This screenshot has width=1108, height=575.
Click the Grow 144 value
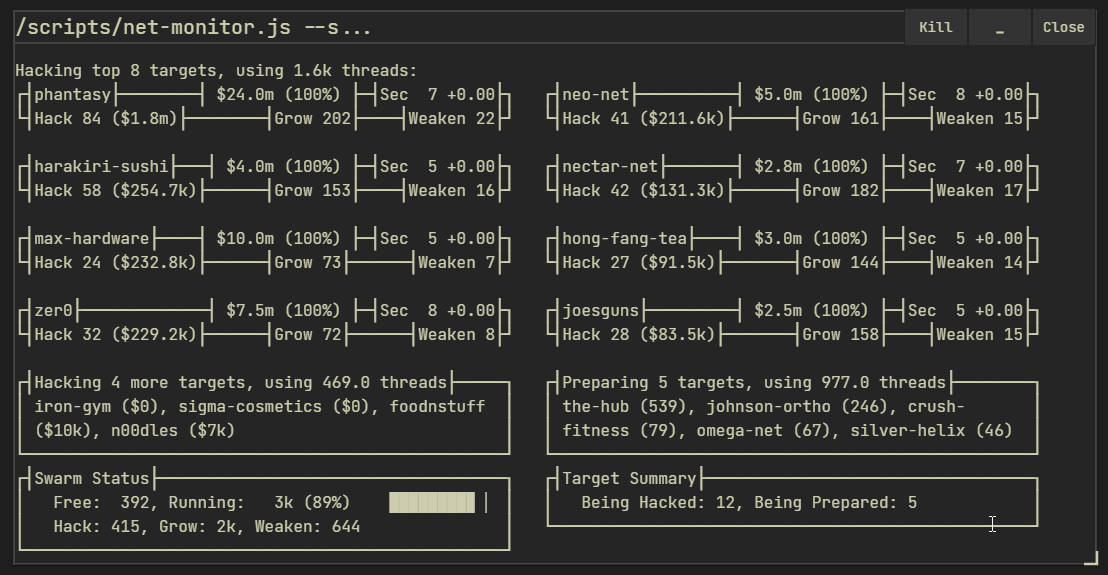click(x=840, y=263)
